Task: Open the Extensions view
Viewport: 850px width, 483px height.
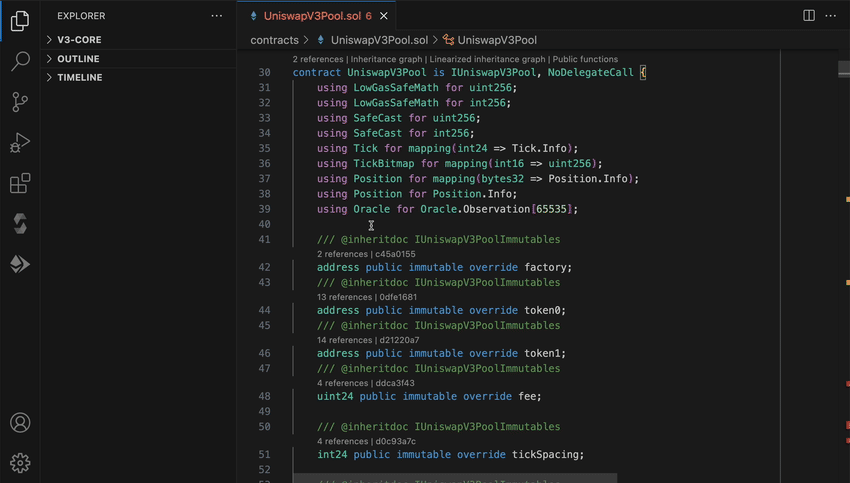Action: [x=20, y=184]
